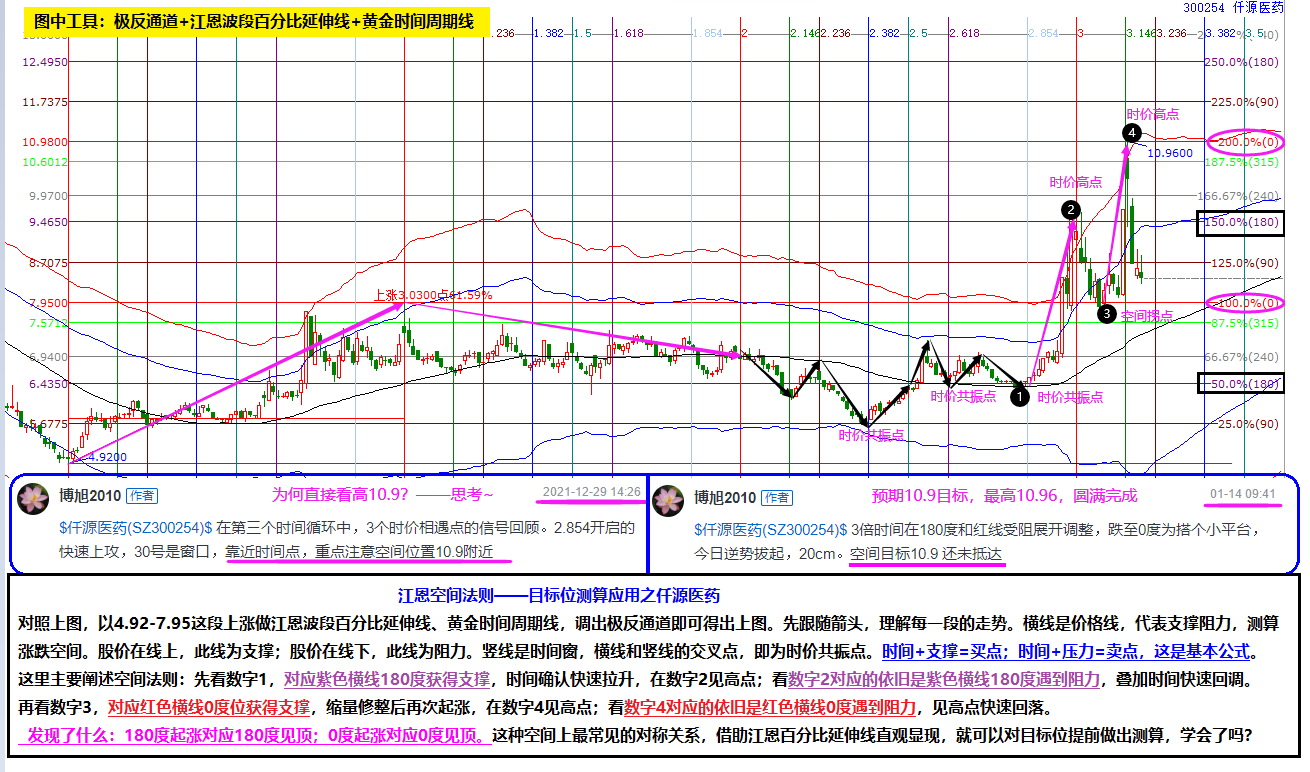
Task: Click the 4.9200 low price label
Action: click(106, 456)
